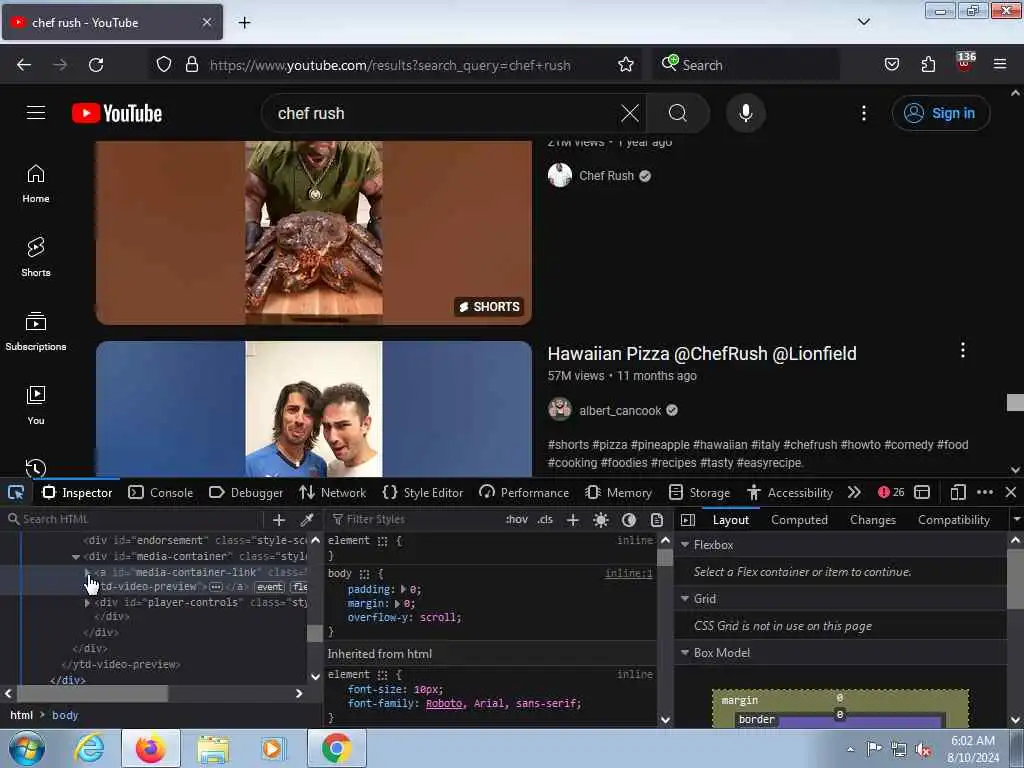Open the You section in sidebar
The width and height of the screenshot is (1024, 768).
point(36,405)
